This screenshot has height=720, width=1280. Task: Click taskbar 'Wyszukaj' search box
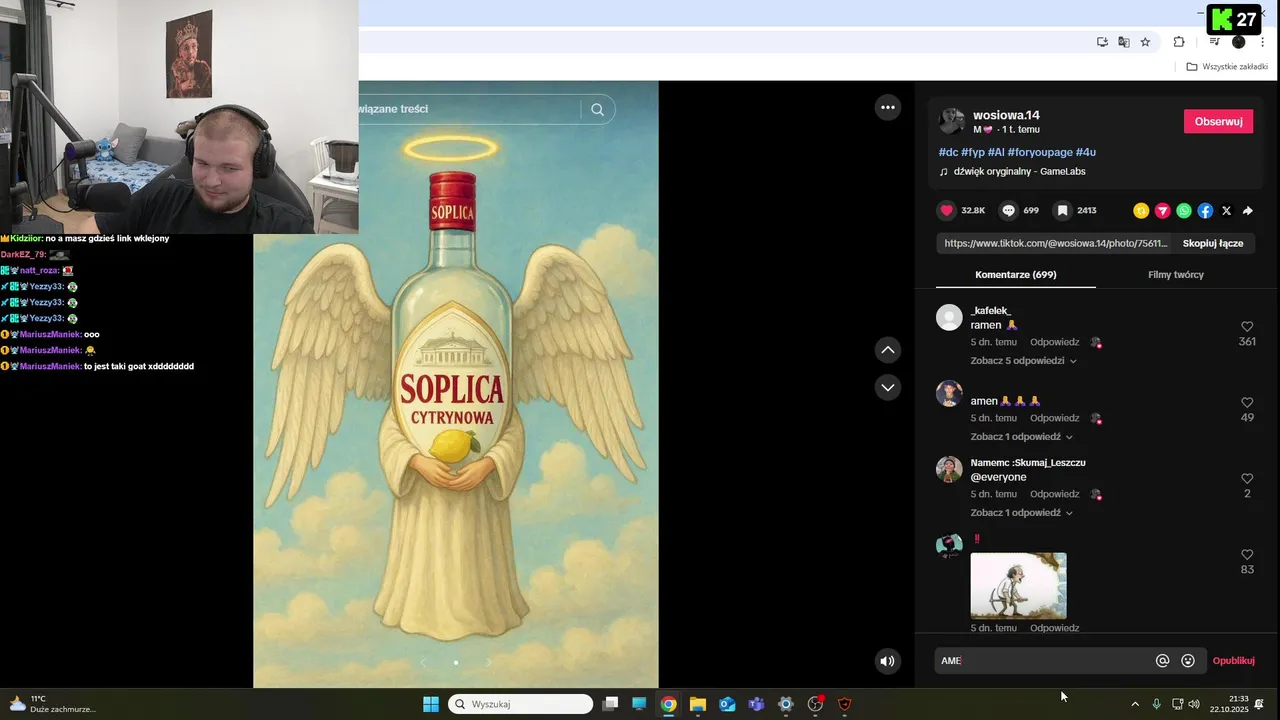520,704
